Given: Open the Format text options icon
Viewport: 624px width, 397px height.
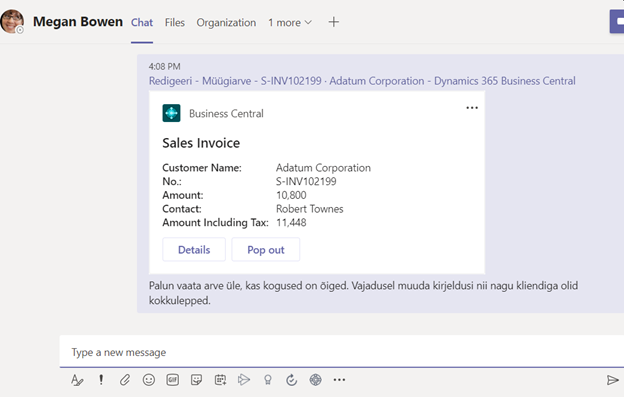Looking at the screenshot, I should [77, 380].
